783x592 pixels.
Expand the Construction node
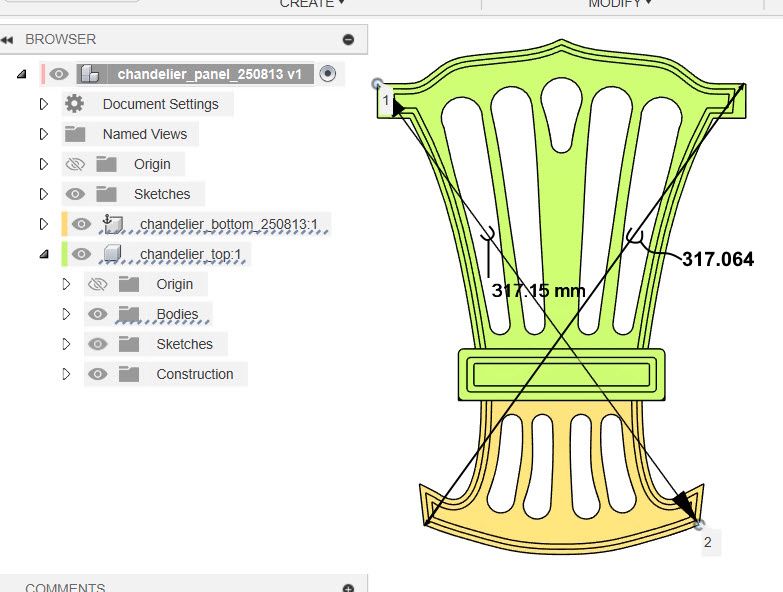click(x=66, y=374)
